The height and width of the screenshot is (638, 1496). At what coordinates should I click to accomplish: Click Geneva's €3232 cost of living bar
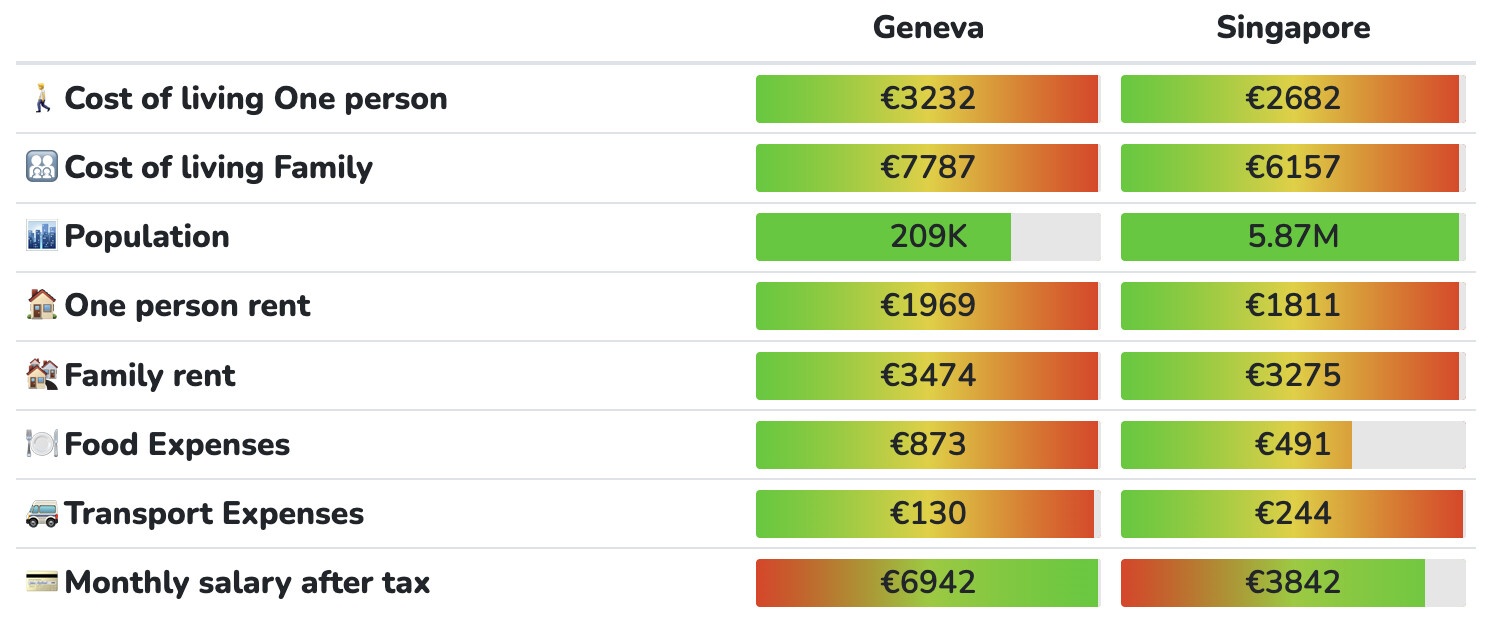pos(927,98)
